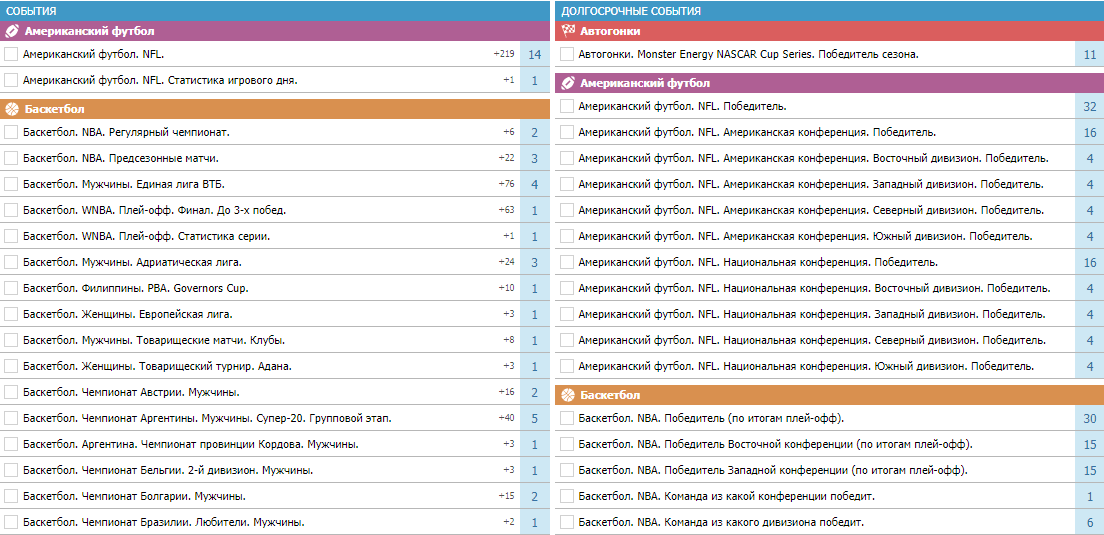1104x535 pixels.
Task: Click the +219 extra markets in NFL row
Action: [505, 54]
